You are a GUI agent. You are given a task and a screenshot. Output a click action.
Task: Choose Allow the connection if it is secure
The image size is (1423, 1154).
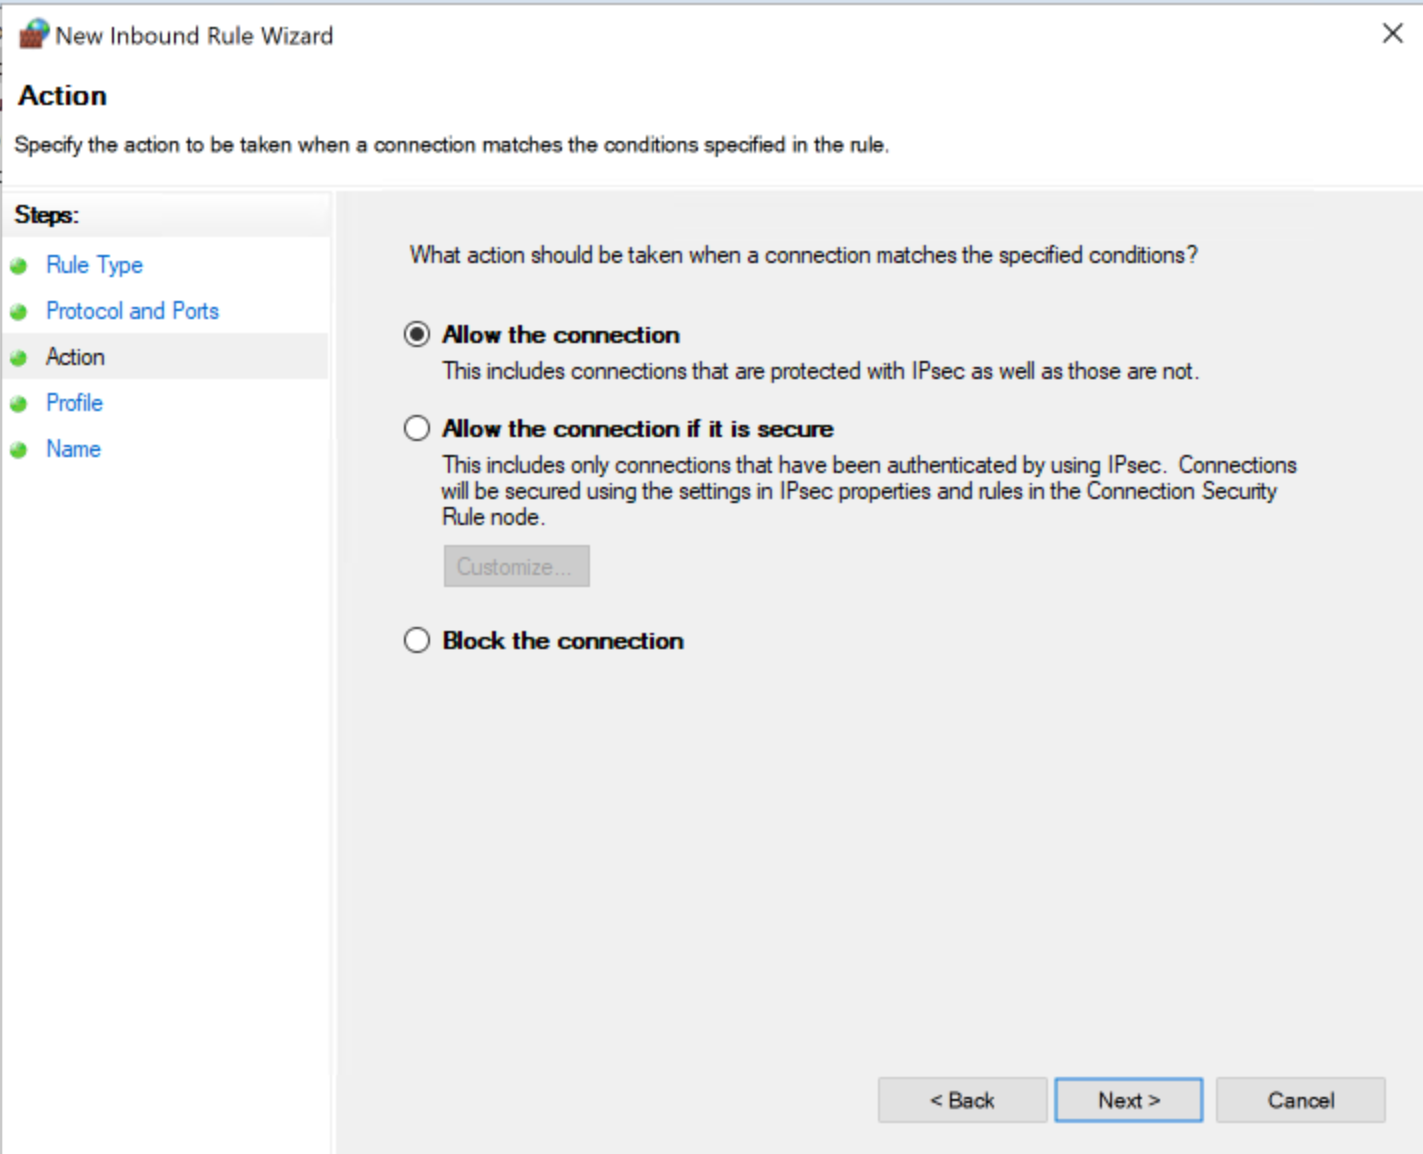(x=416, y=428)
